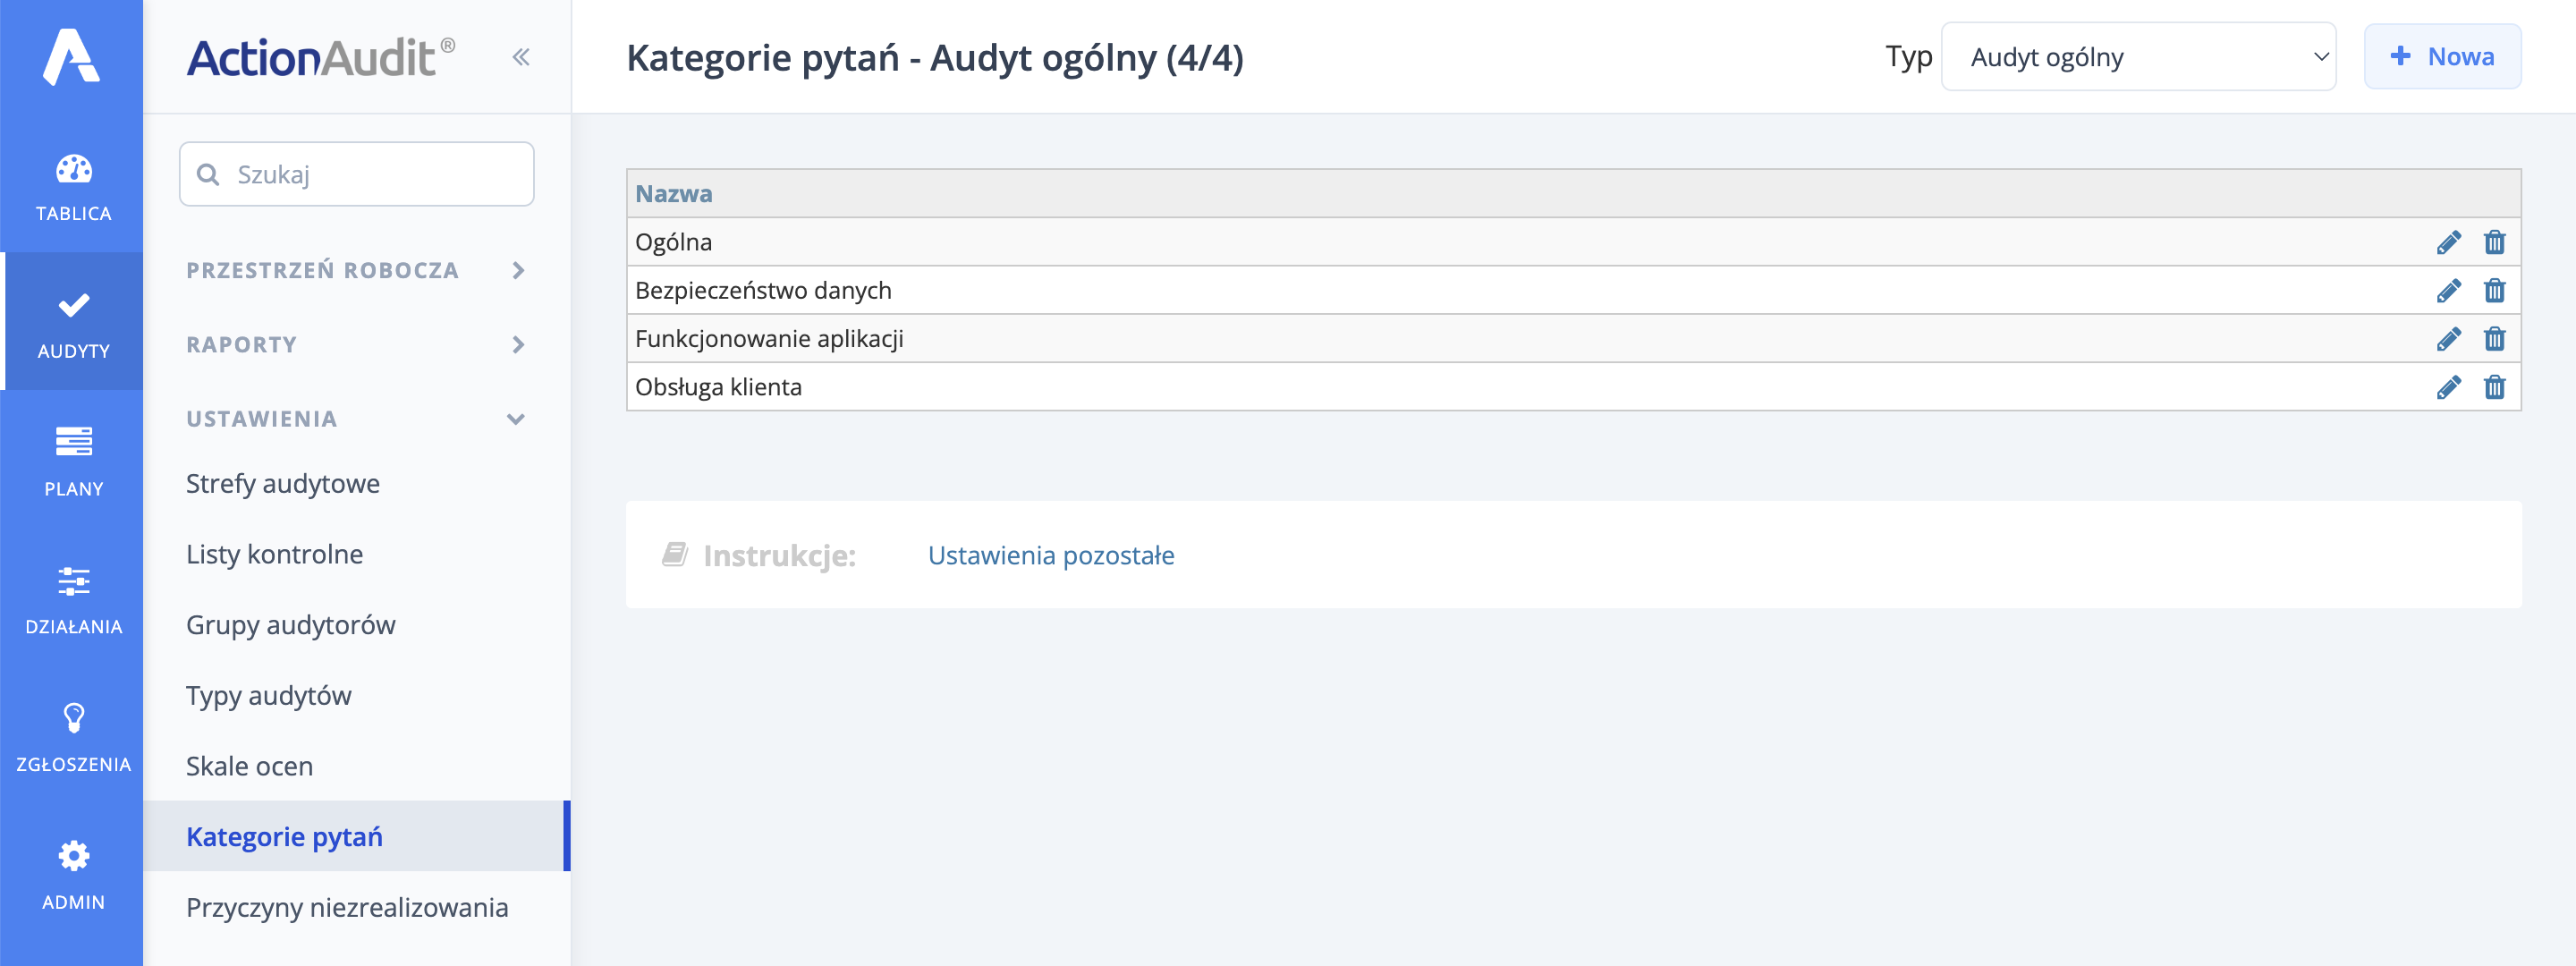This screenshot has height=966, width=2576.
Task: Edit Bezpieczeństwo danych with pencil icon
Action: (x=2449, y=290)
